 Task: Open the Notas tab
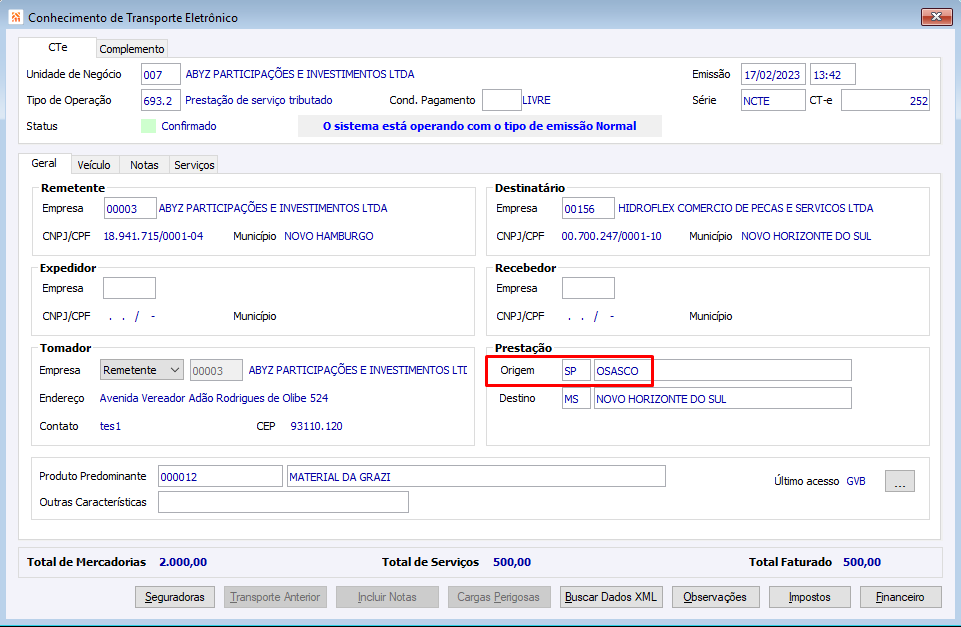[144, 165]
